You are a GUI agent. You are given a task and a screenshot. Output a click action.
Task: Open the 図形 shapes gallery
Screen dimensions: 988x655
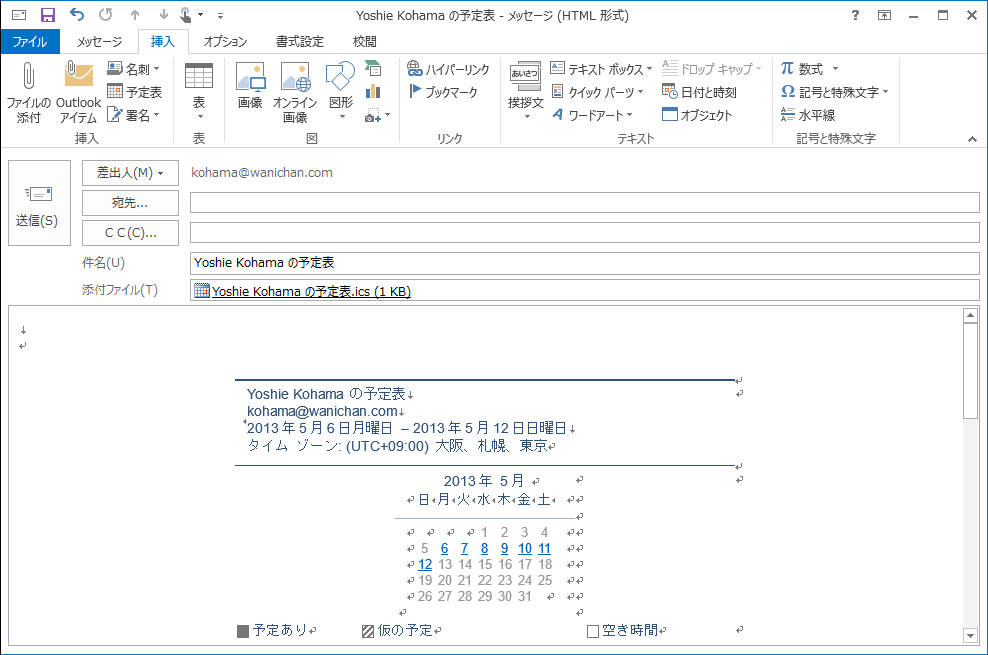coord(341,92)
